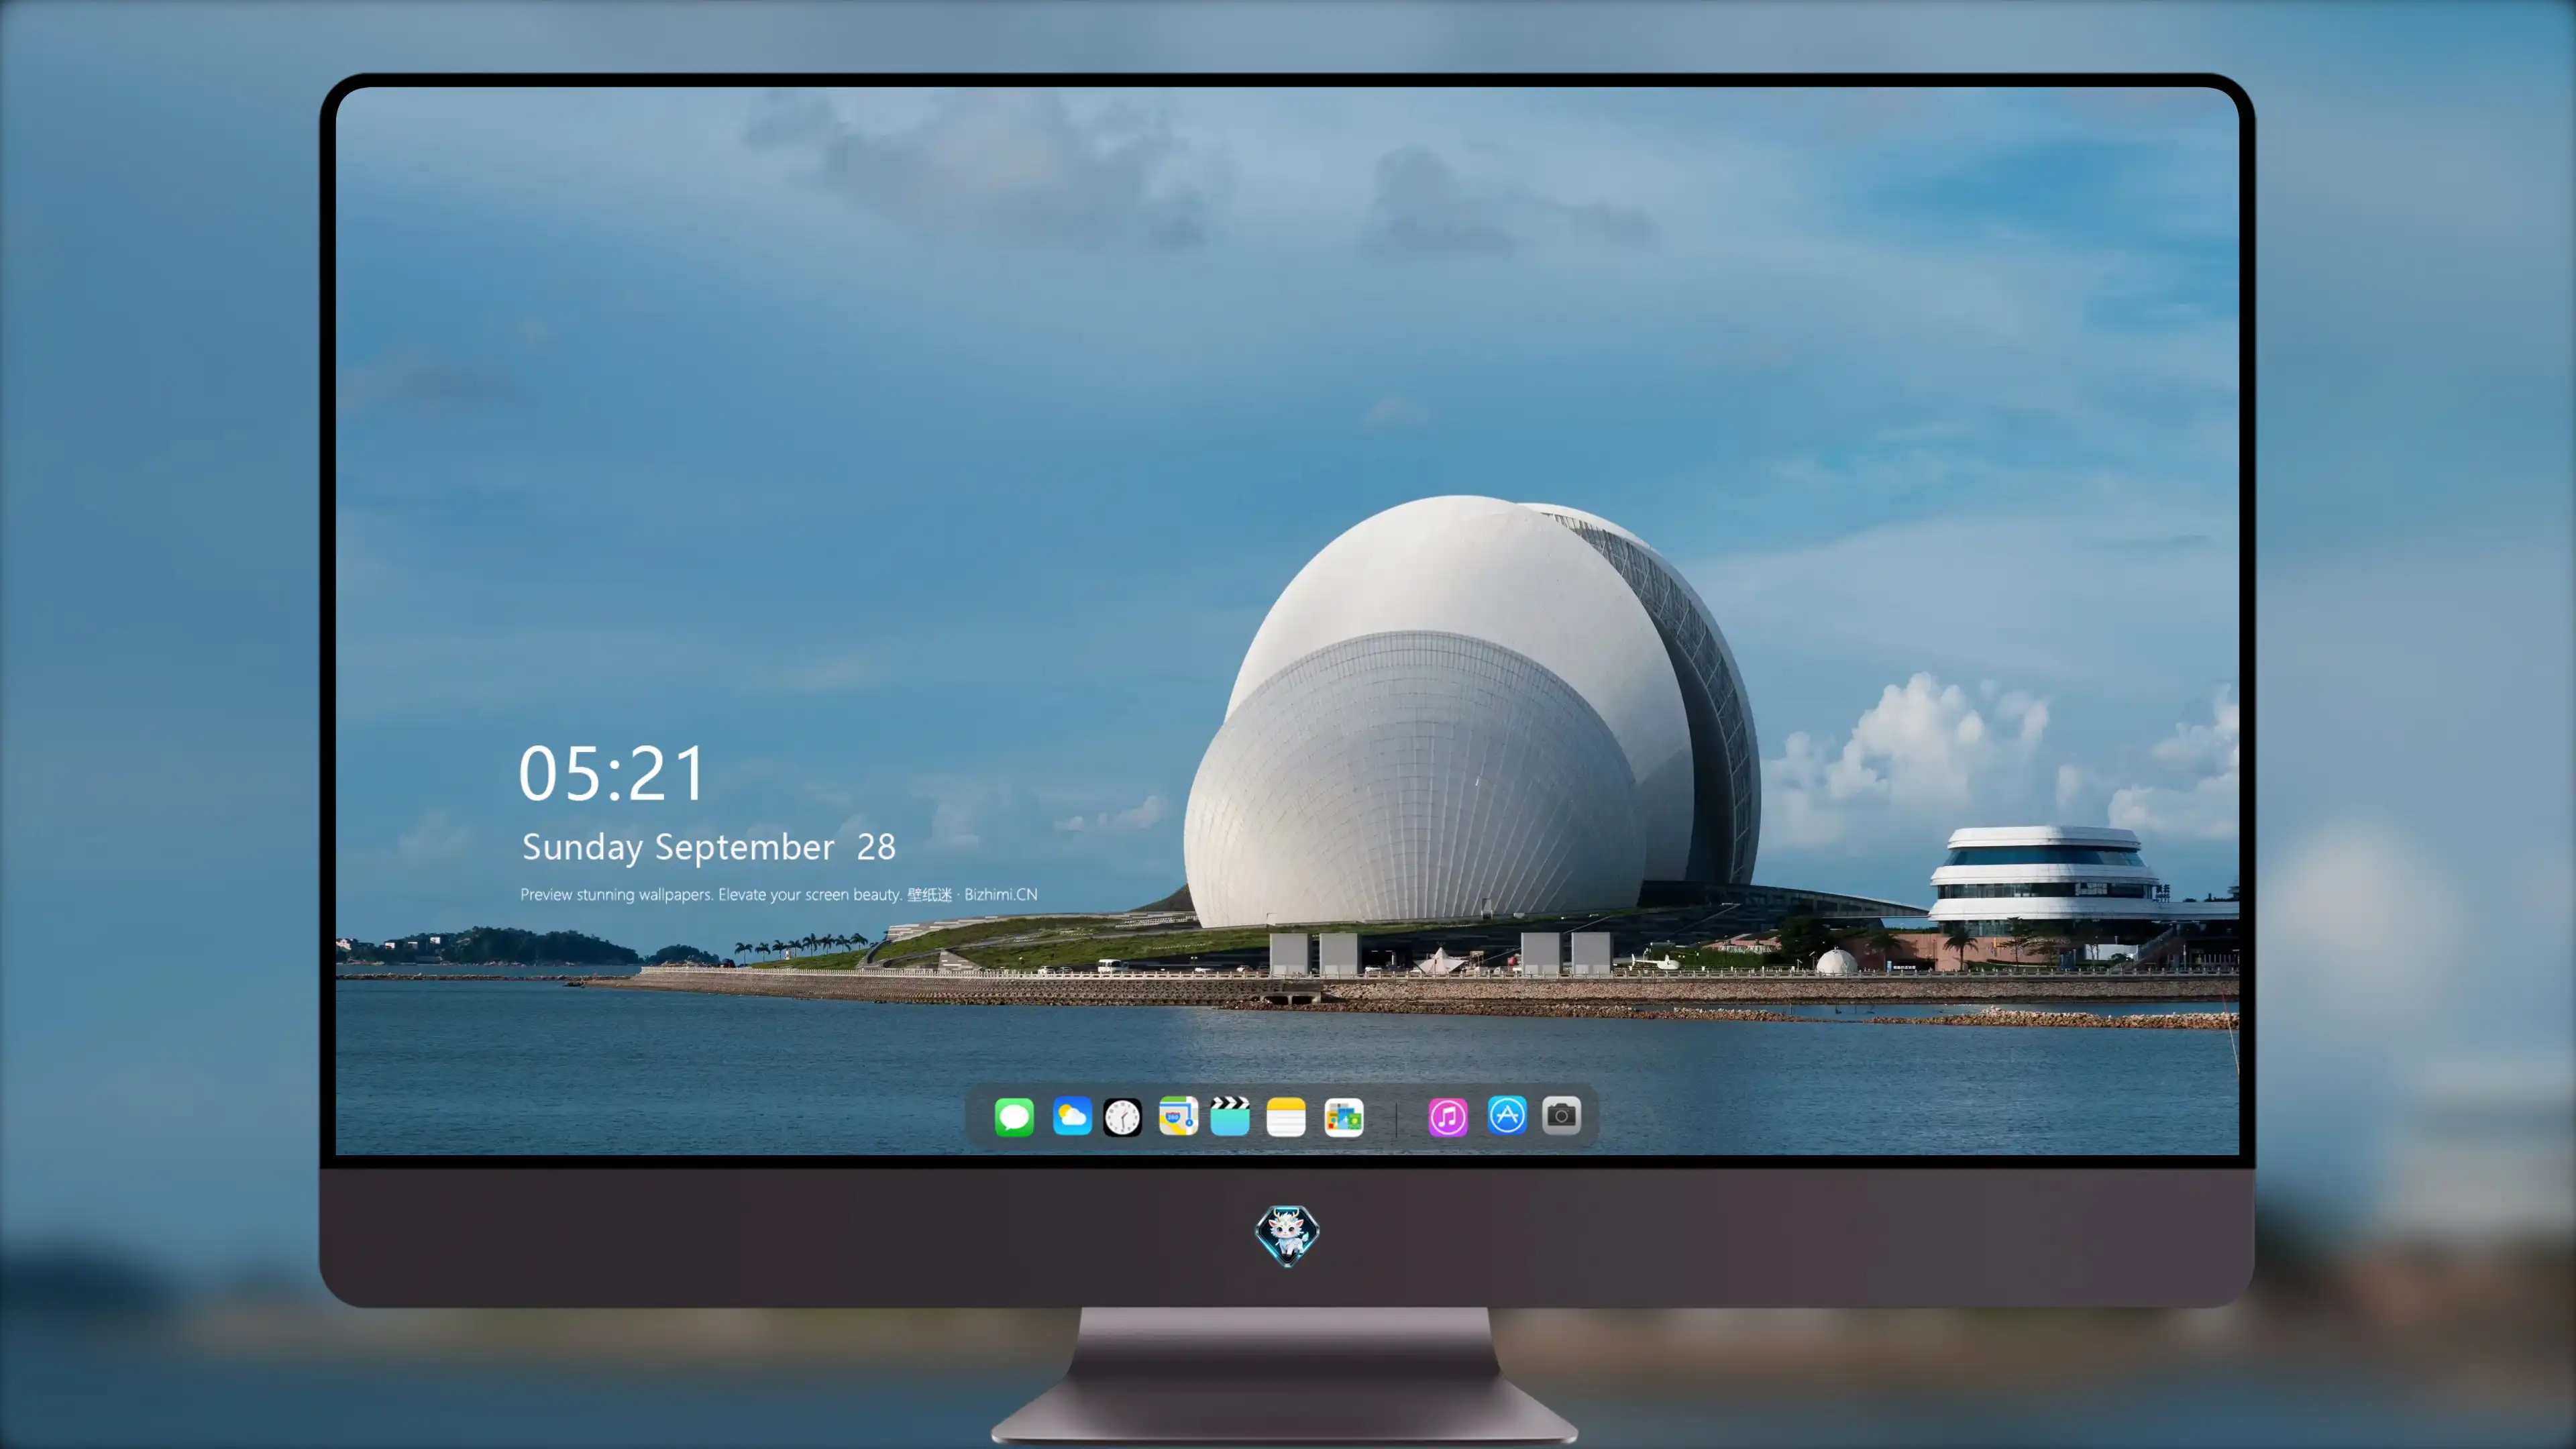Launch iTunes music app from dock

coord(1448,1117)
